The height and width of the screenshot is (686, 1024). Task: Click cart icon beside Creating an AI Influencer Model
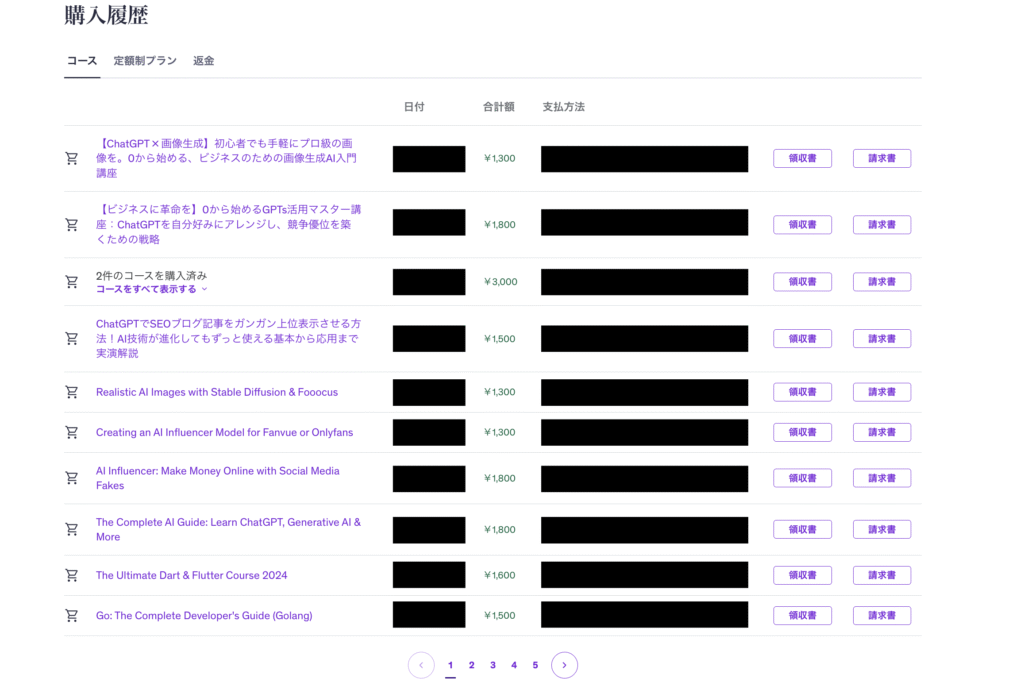(72, 433)
